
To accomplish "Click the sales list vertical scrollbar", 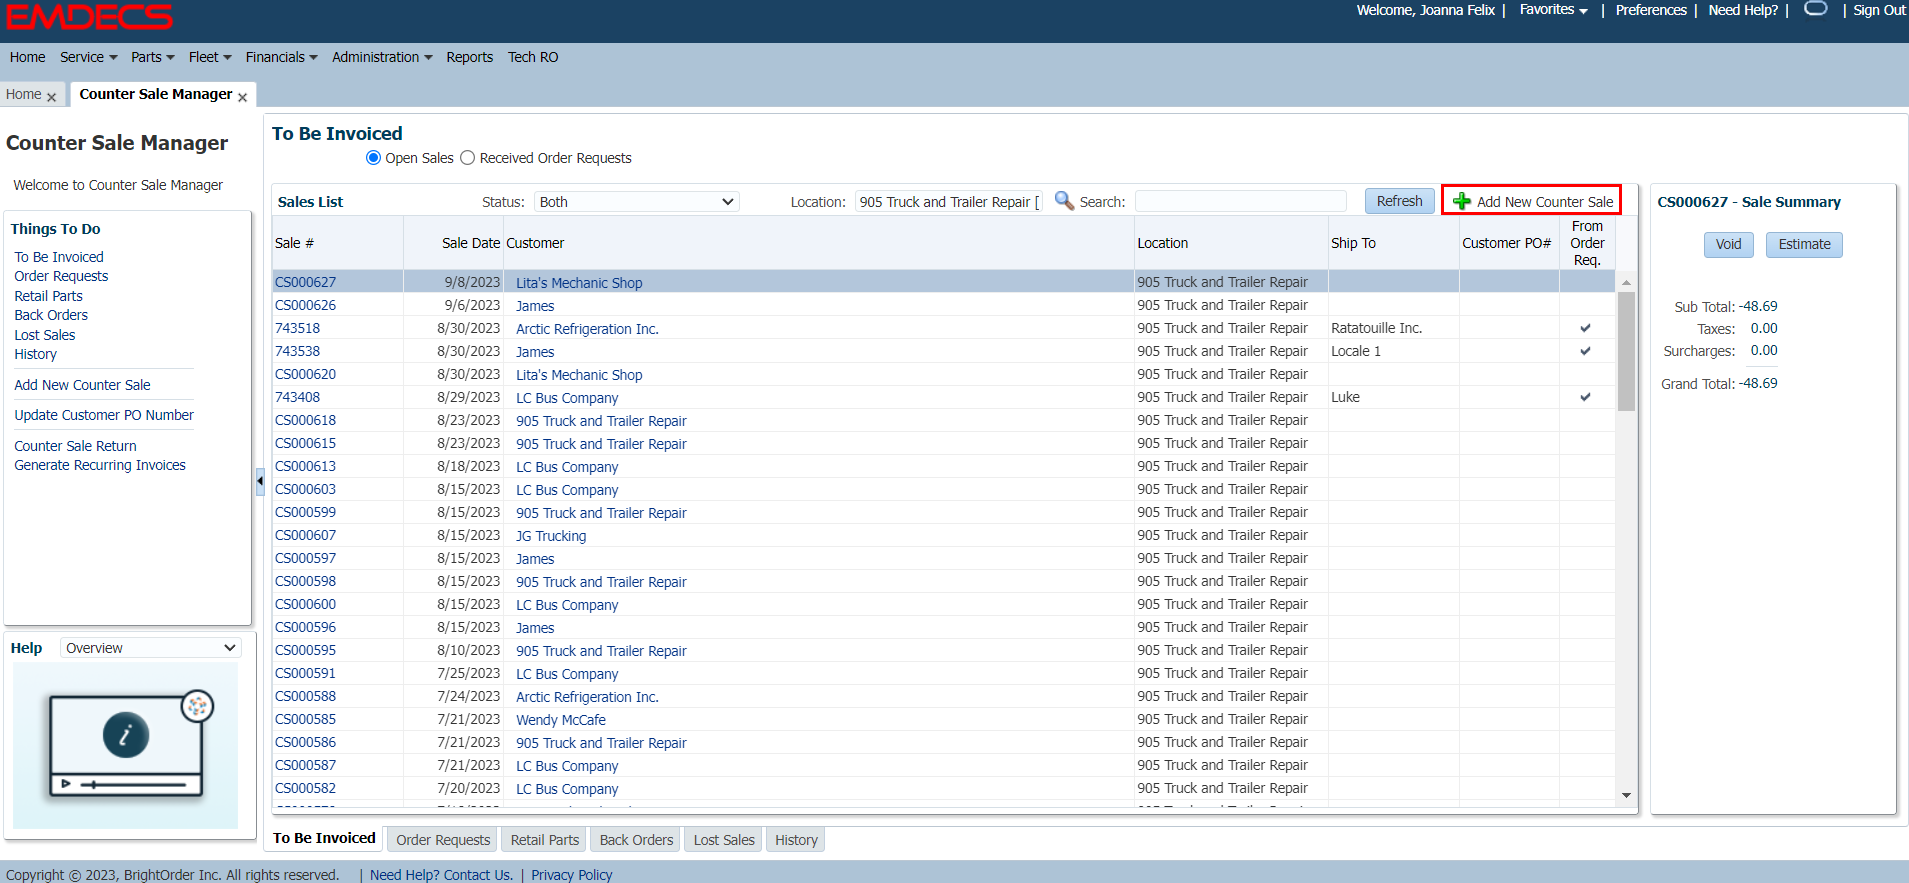I will 1626,351.
